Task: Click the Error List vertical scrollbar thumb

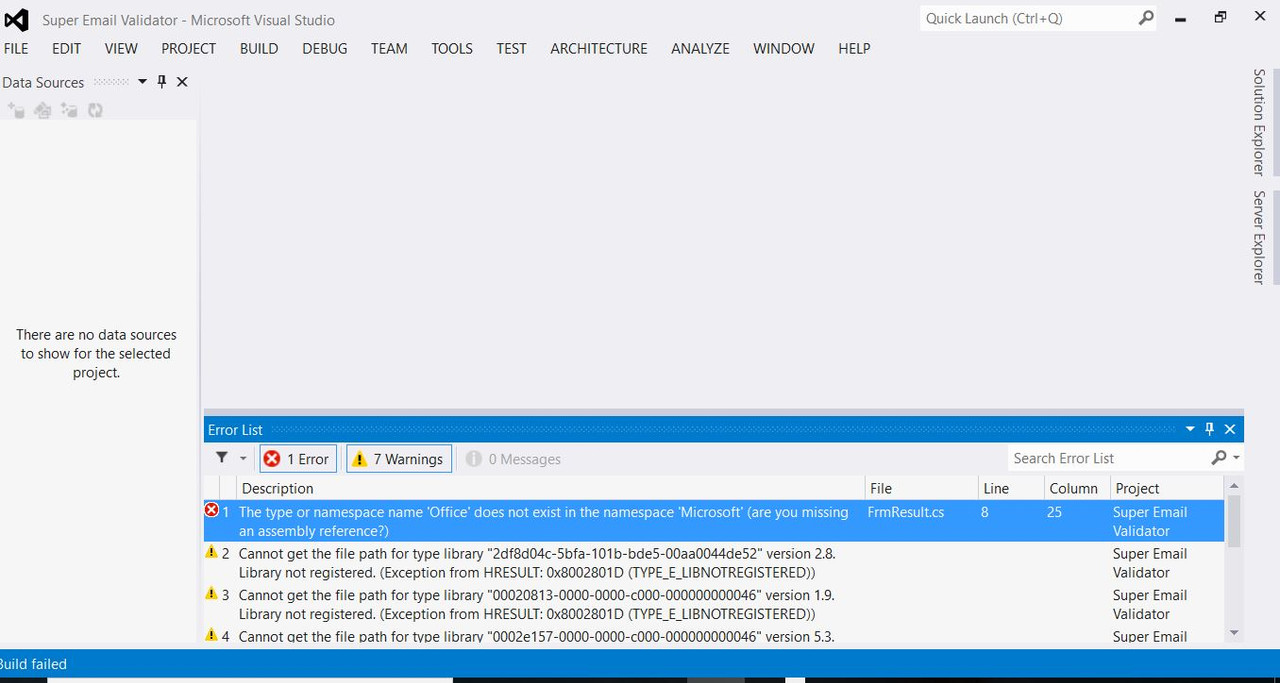Action: pyautogui.click(x=1233, y=521)
